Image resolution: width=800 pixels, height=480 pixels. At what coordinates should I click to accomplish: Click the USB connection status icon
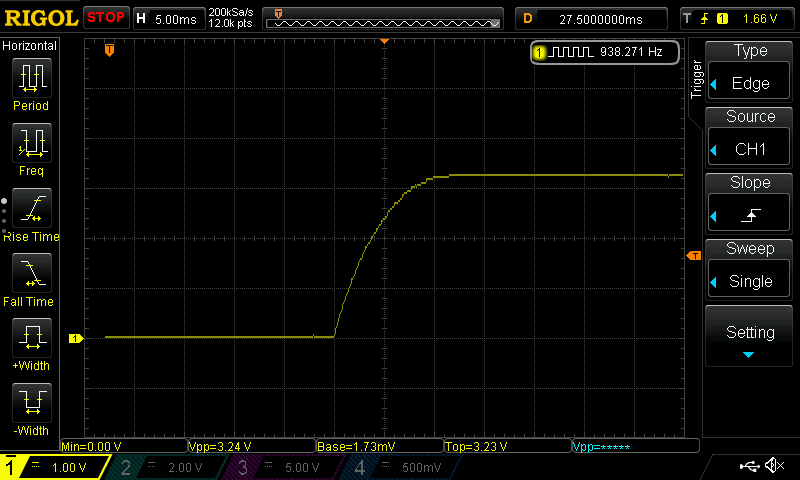point(749,466)
